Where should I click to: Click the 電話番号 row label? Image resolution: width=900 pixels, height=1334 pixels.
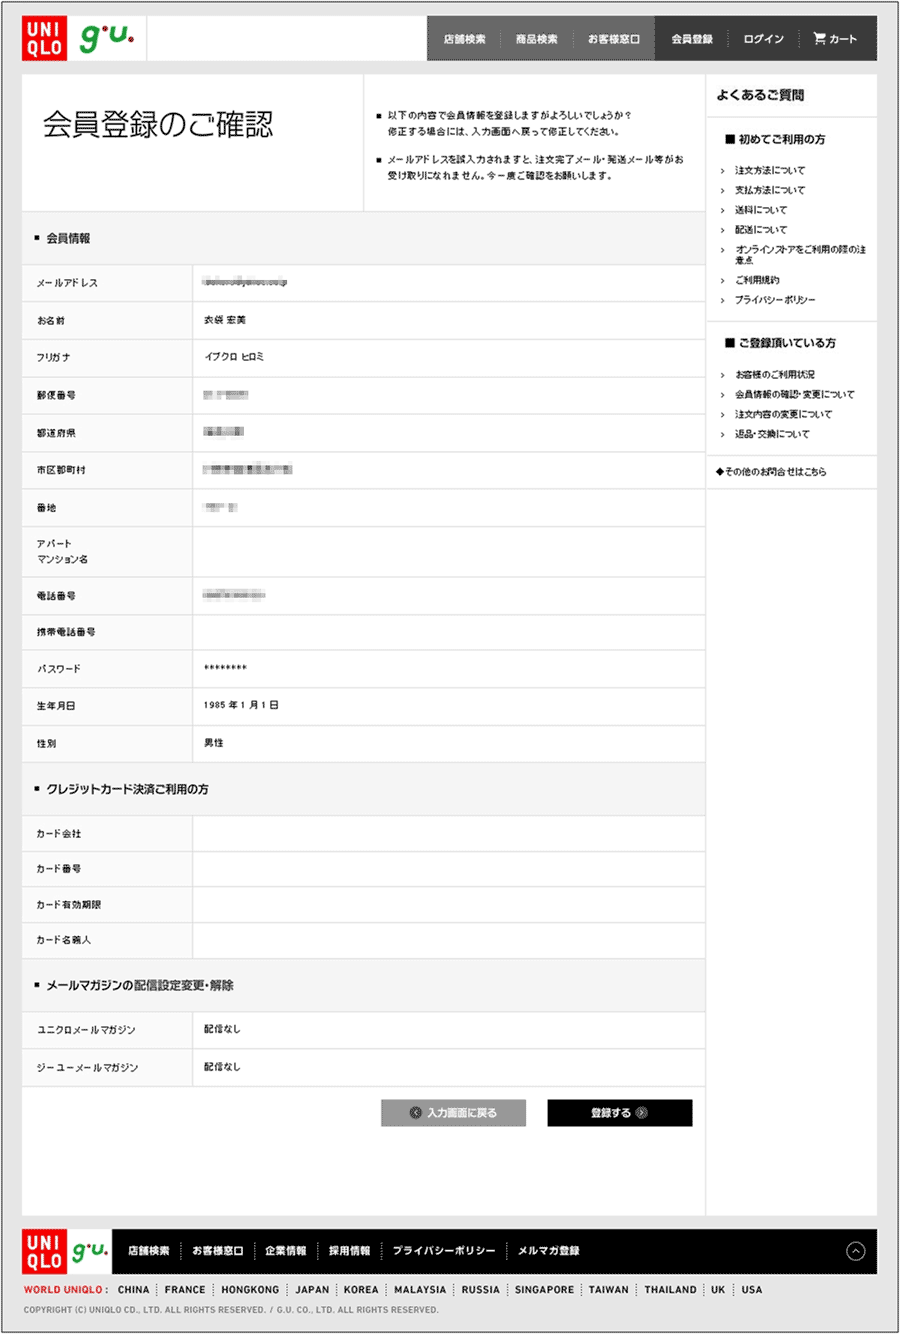56,596
